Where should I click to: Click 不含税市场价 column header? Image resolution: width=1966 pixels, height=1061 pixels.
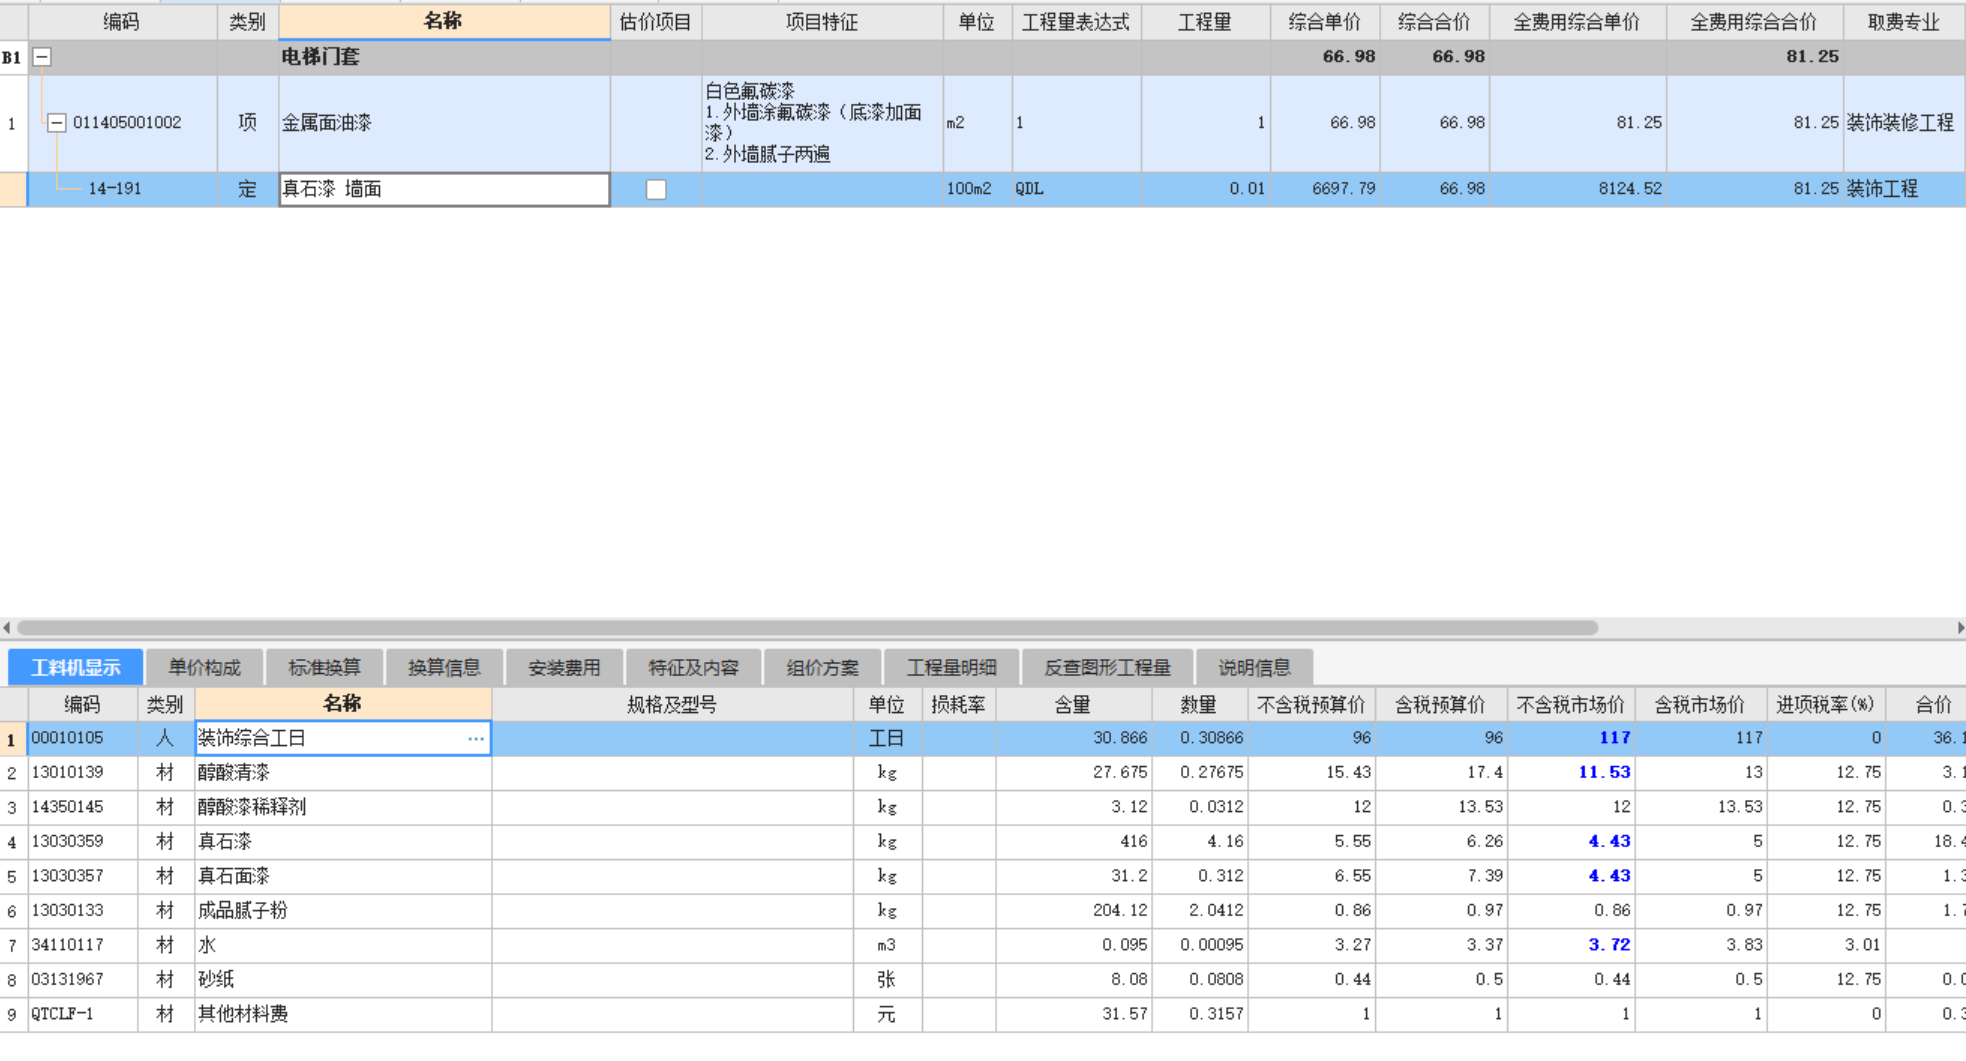(1572, 705)
